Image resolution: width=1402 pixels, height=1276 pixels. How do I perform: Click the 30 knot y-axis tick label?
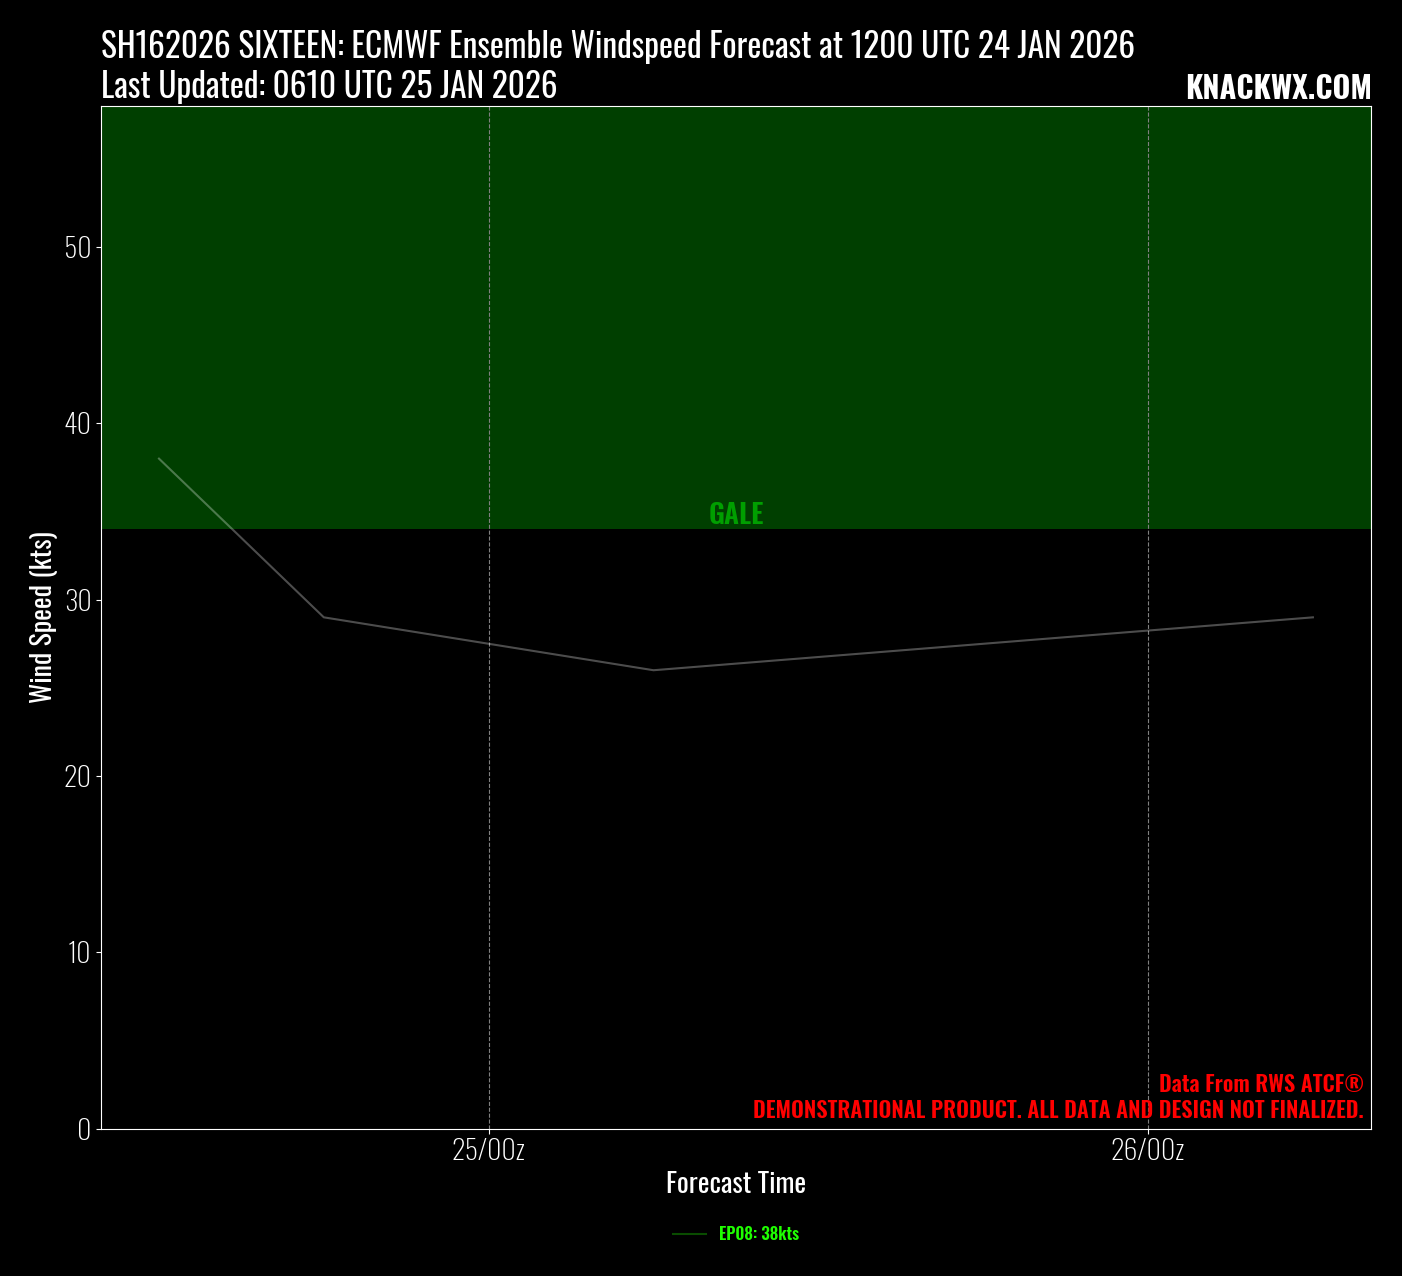78,601
